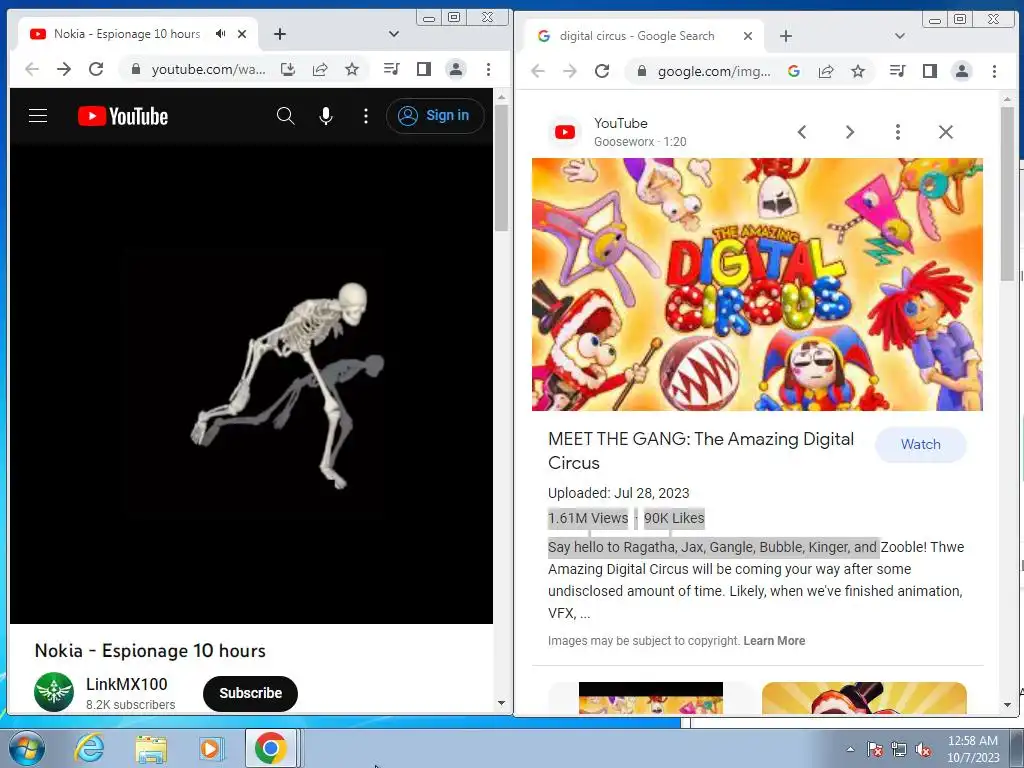
Task: Close the Nokia - Espionage 10 hours tab
Action: click(x=242, y=34)
